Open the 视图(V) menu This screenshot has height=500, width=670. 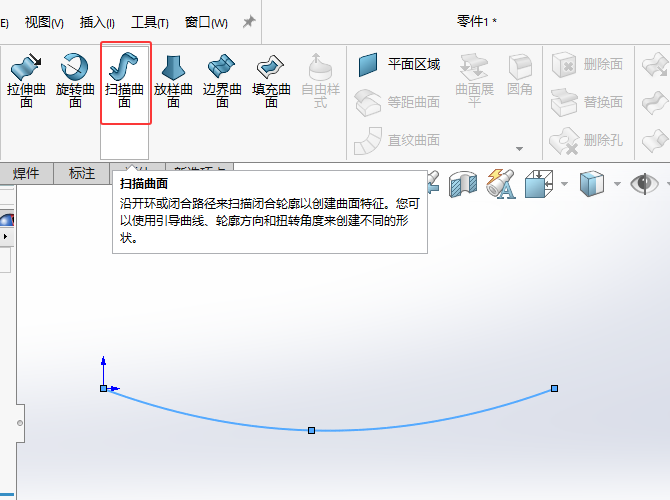pyautogui.click(x=44, y=22)
